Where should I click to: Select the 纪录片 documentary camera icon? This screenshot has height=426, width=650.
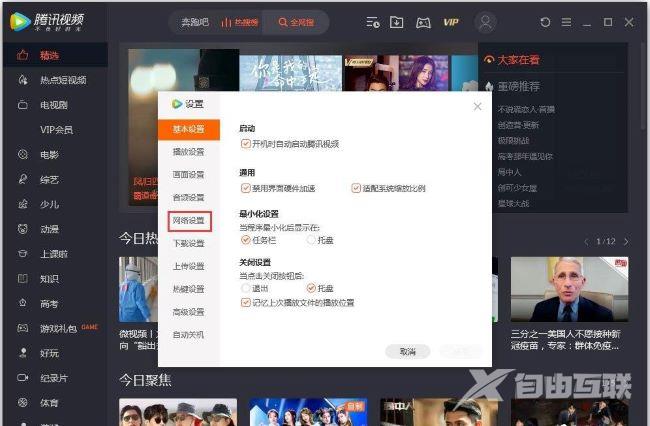pyautogui.click(x=23, y=378)
